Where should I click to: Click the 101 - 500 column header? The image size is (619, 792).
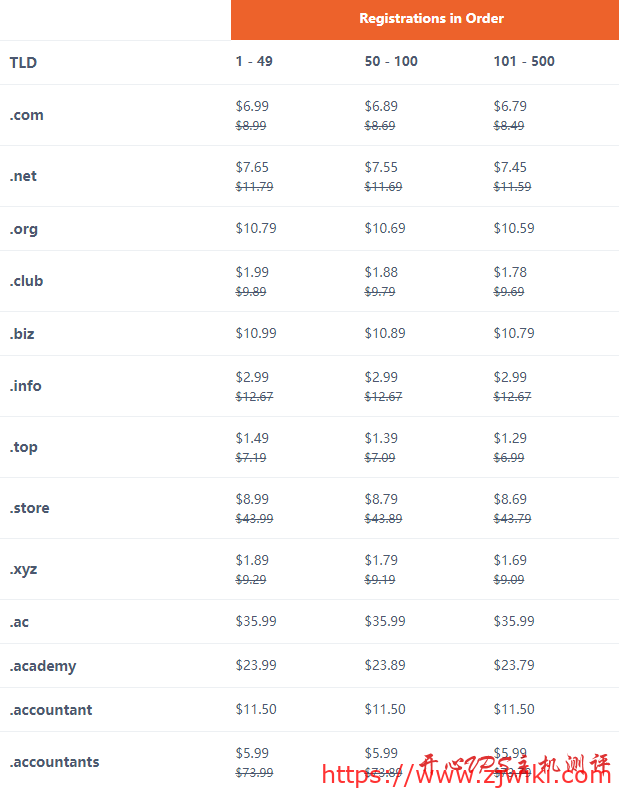pos(523,62)
